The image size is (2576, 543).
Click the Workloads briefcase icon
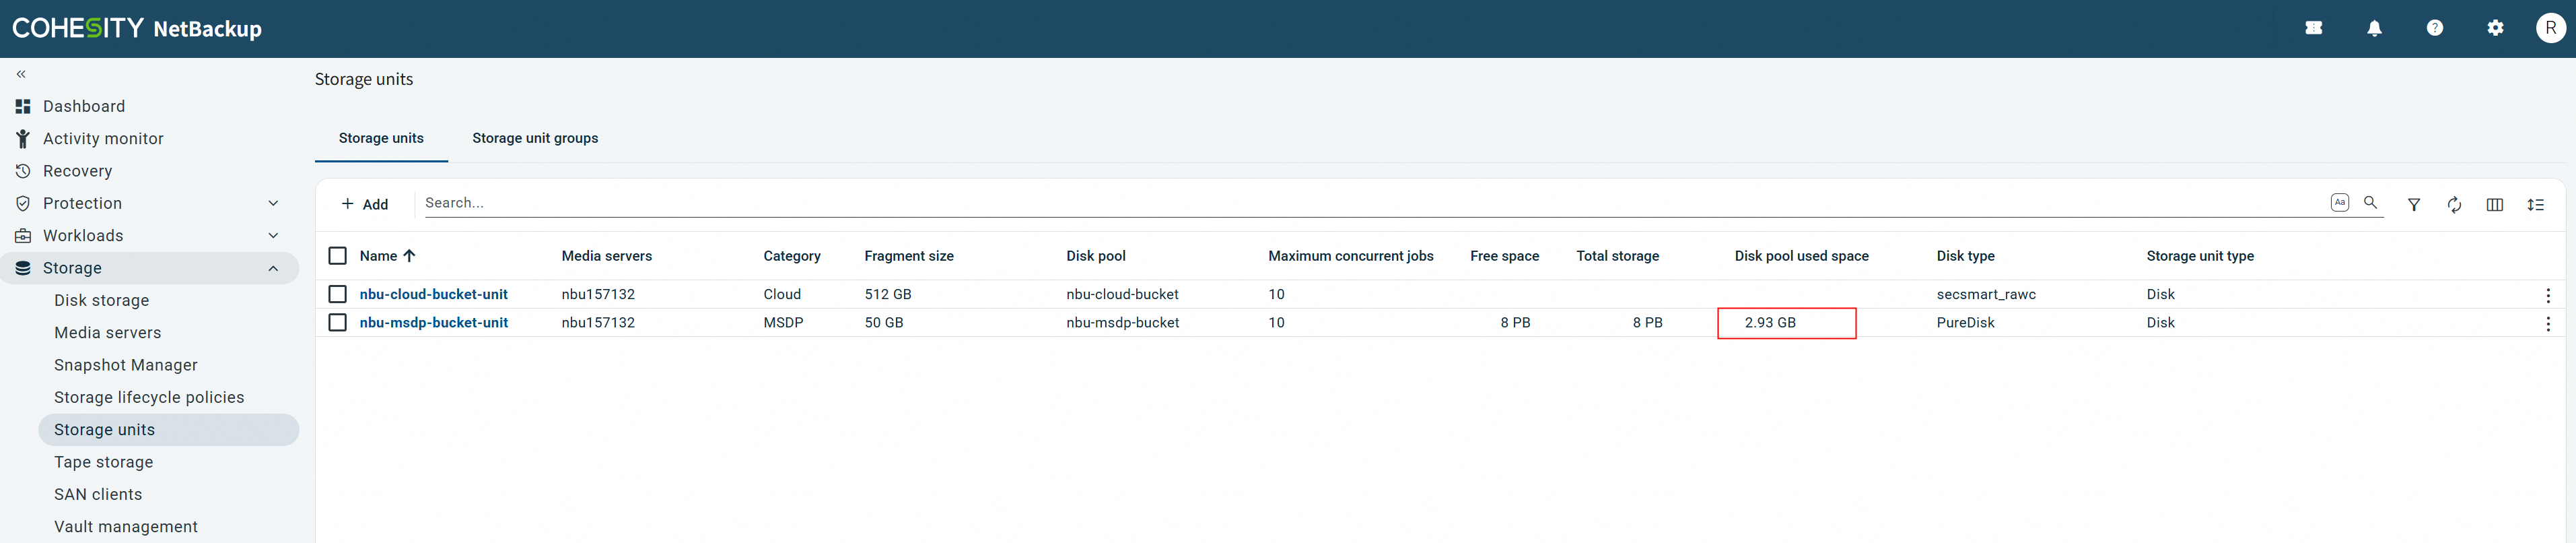(23, 236)
